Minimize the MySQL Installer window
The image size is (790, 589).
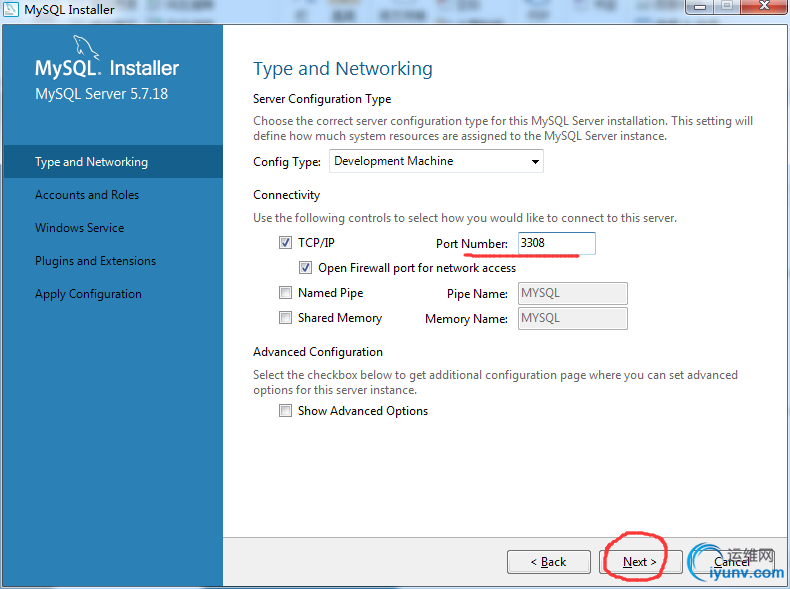pyautogui.click(x=700, y=7)
